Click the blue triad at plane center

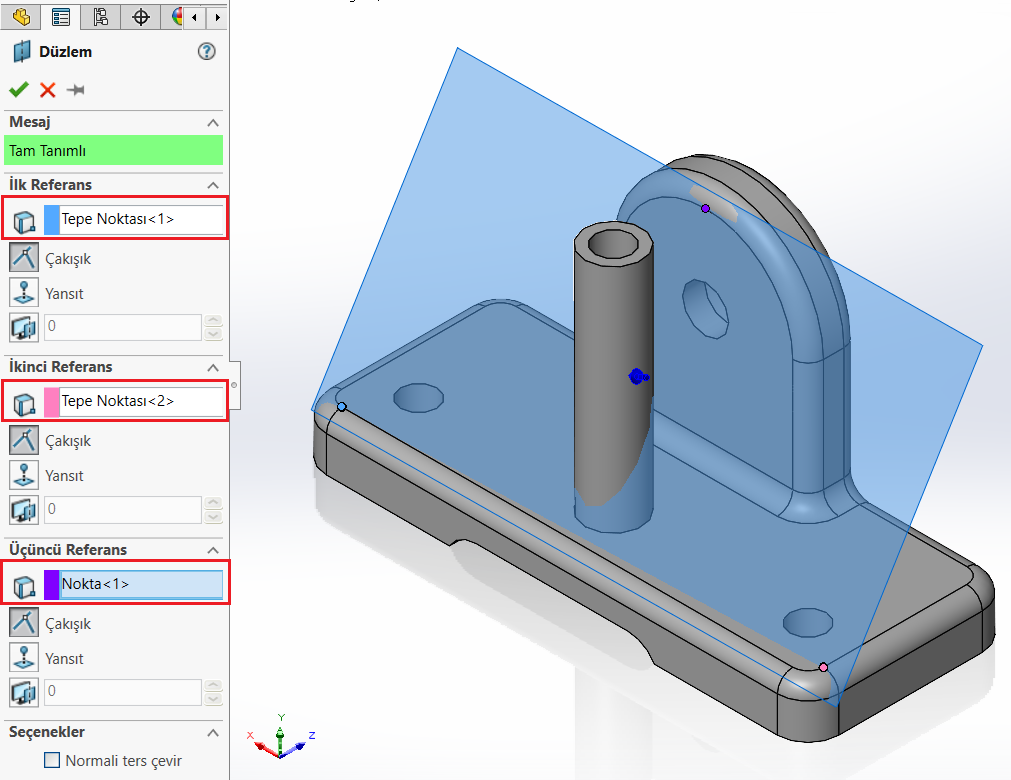[x=637, y=377]
